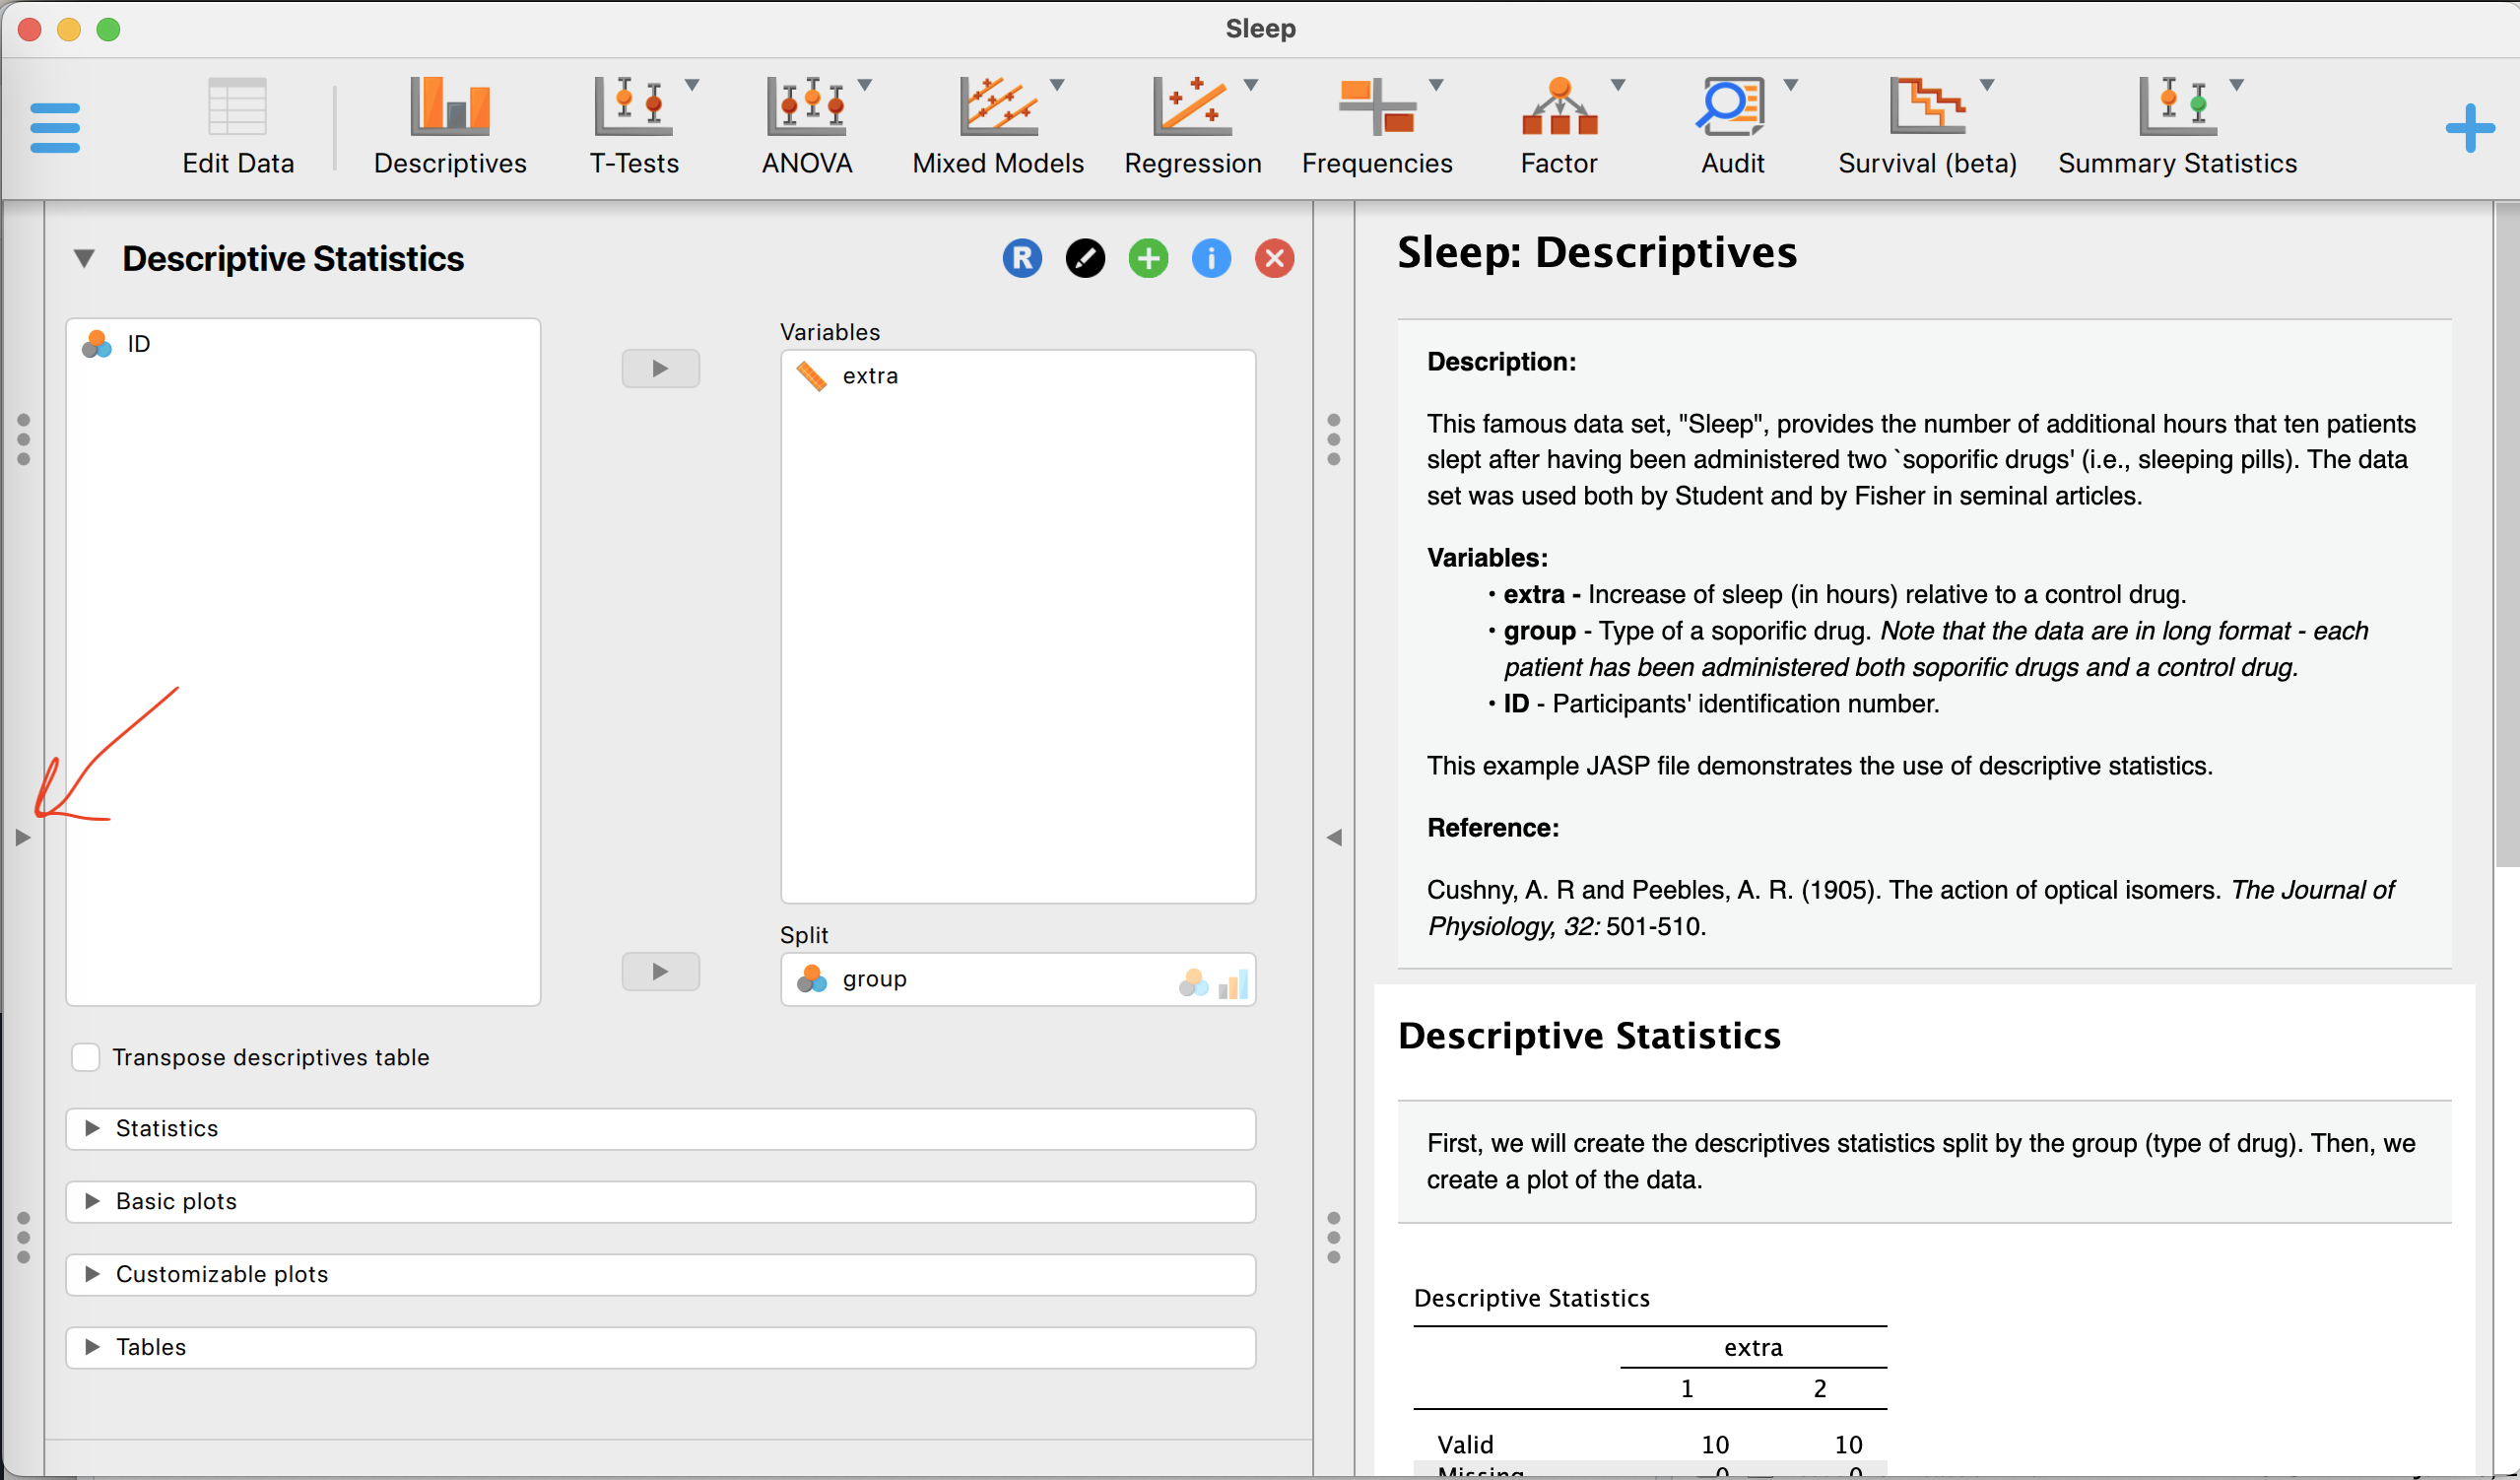Duplicate analysis with the green plus icon
This screenshot has width=2520, height=1480.
[1148, 259]
